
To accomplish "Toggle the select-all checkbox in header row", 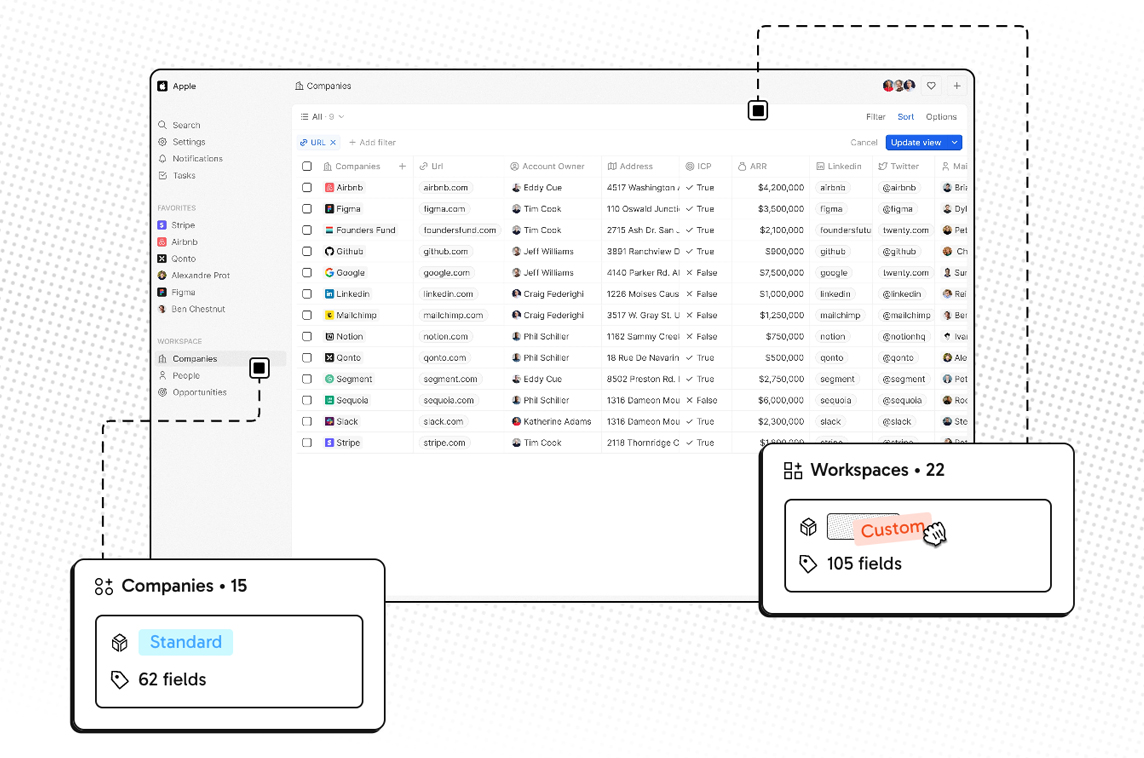I will 307,166.
